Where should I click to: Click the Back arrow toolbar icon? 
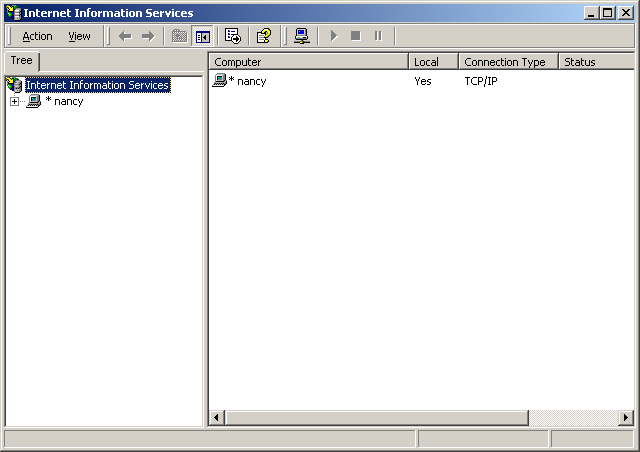(x=125, y=36)
